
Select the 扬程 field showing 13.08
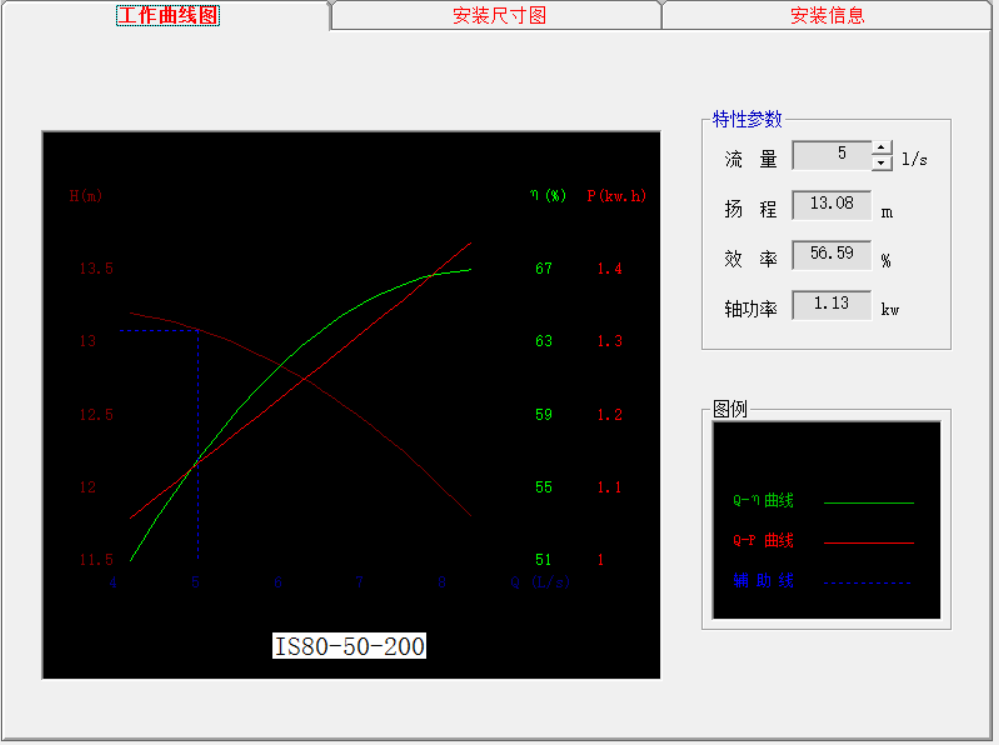(831, 205)
